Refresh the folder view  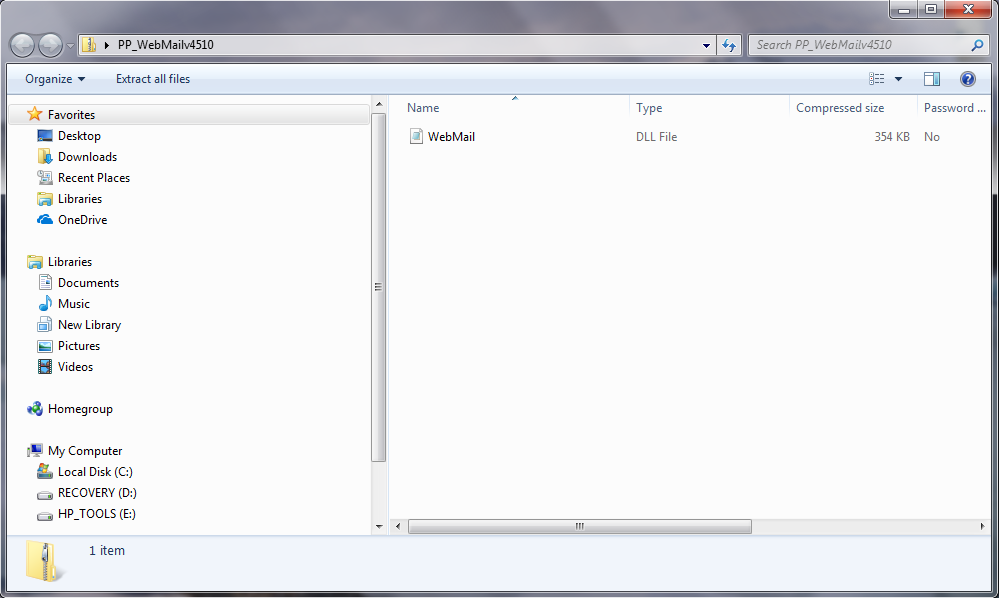click(729, 45)
